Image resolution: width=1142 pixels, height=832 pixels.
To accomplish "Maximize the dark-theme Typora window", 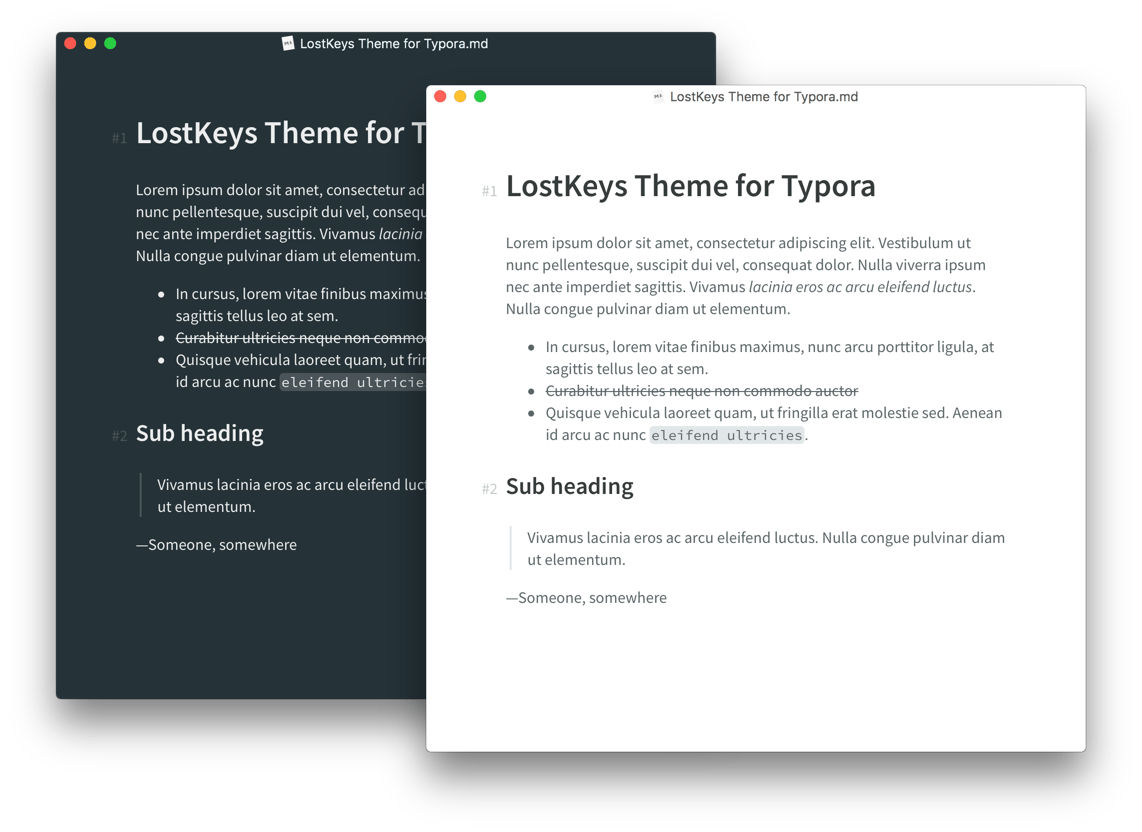I will [110, 43].
